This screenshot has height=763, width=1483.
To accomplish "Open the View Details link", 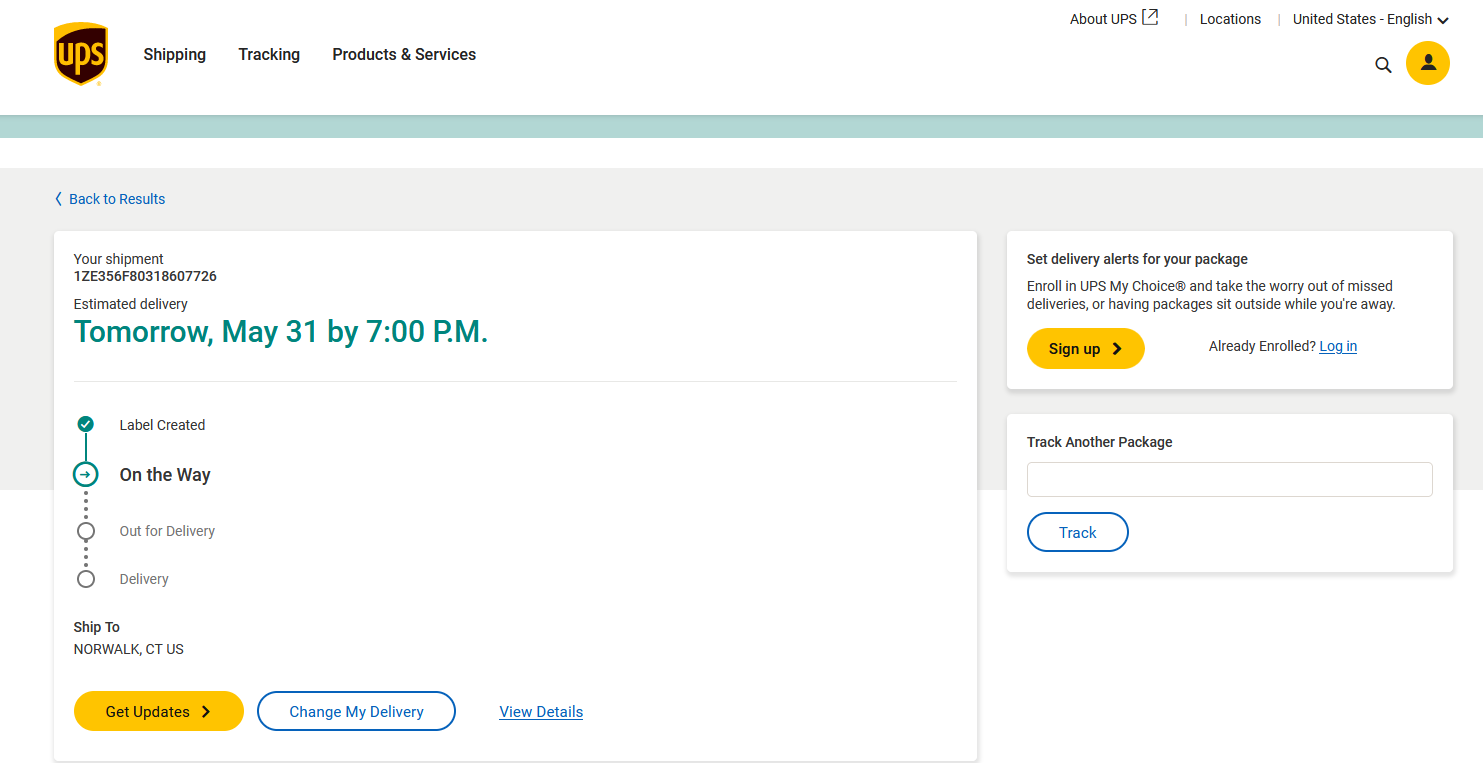I will (x=541, y=712).
